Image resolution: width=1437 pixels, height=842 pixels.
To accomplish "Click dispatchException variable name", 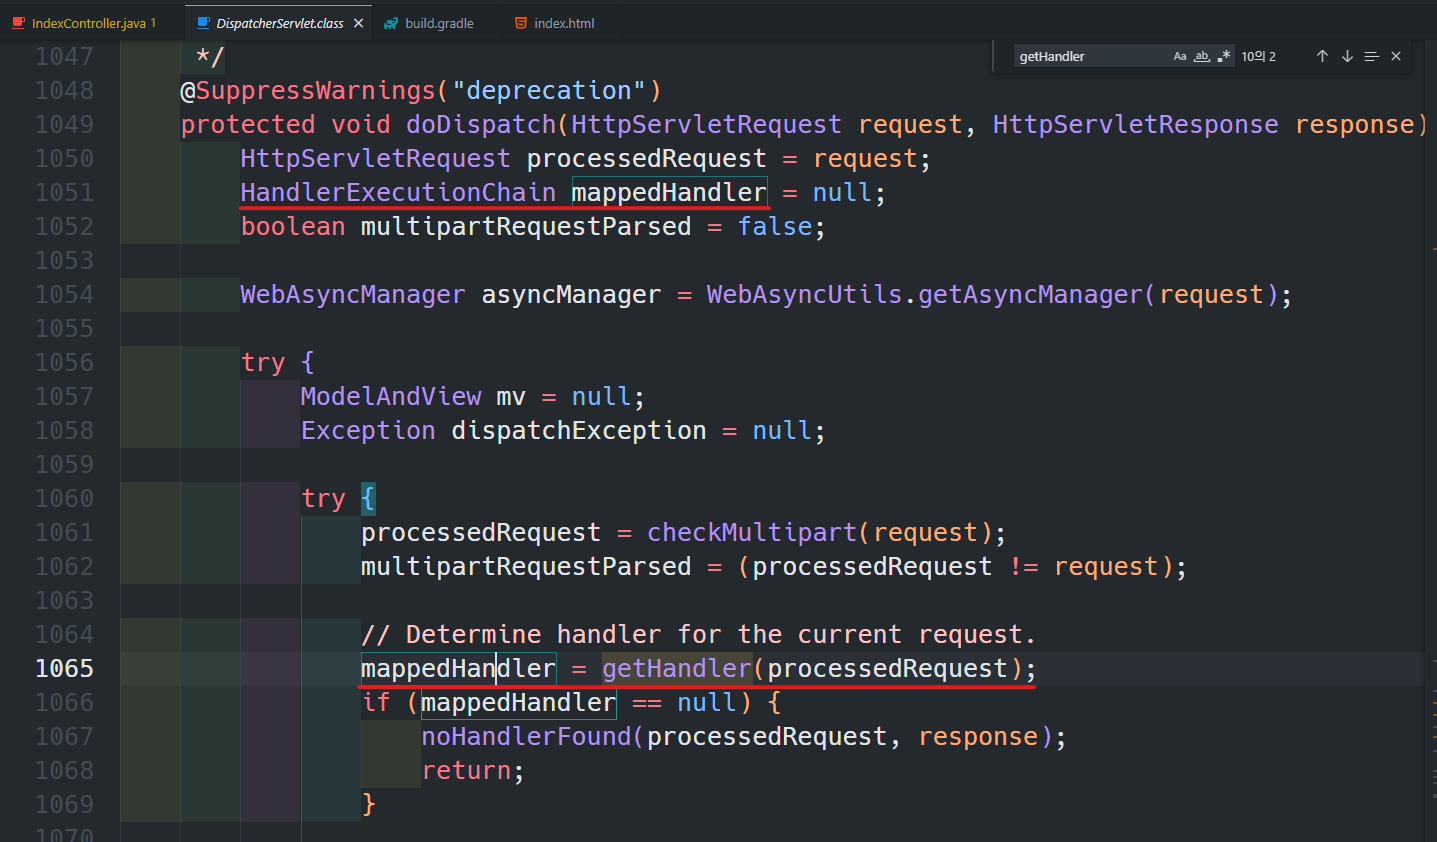I will (579, 430).
